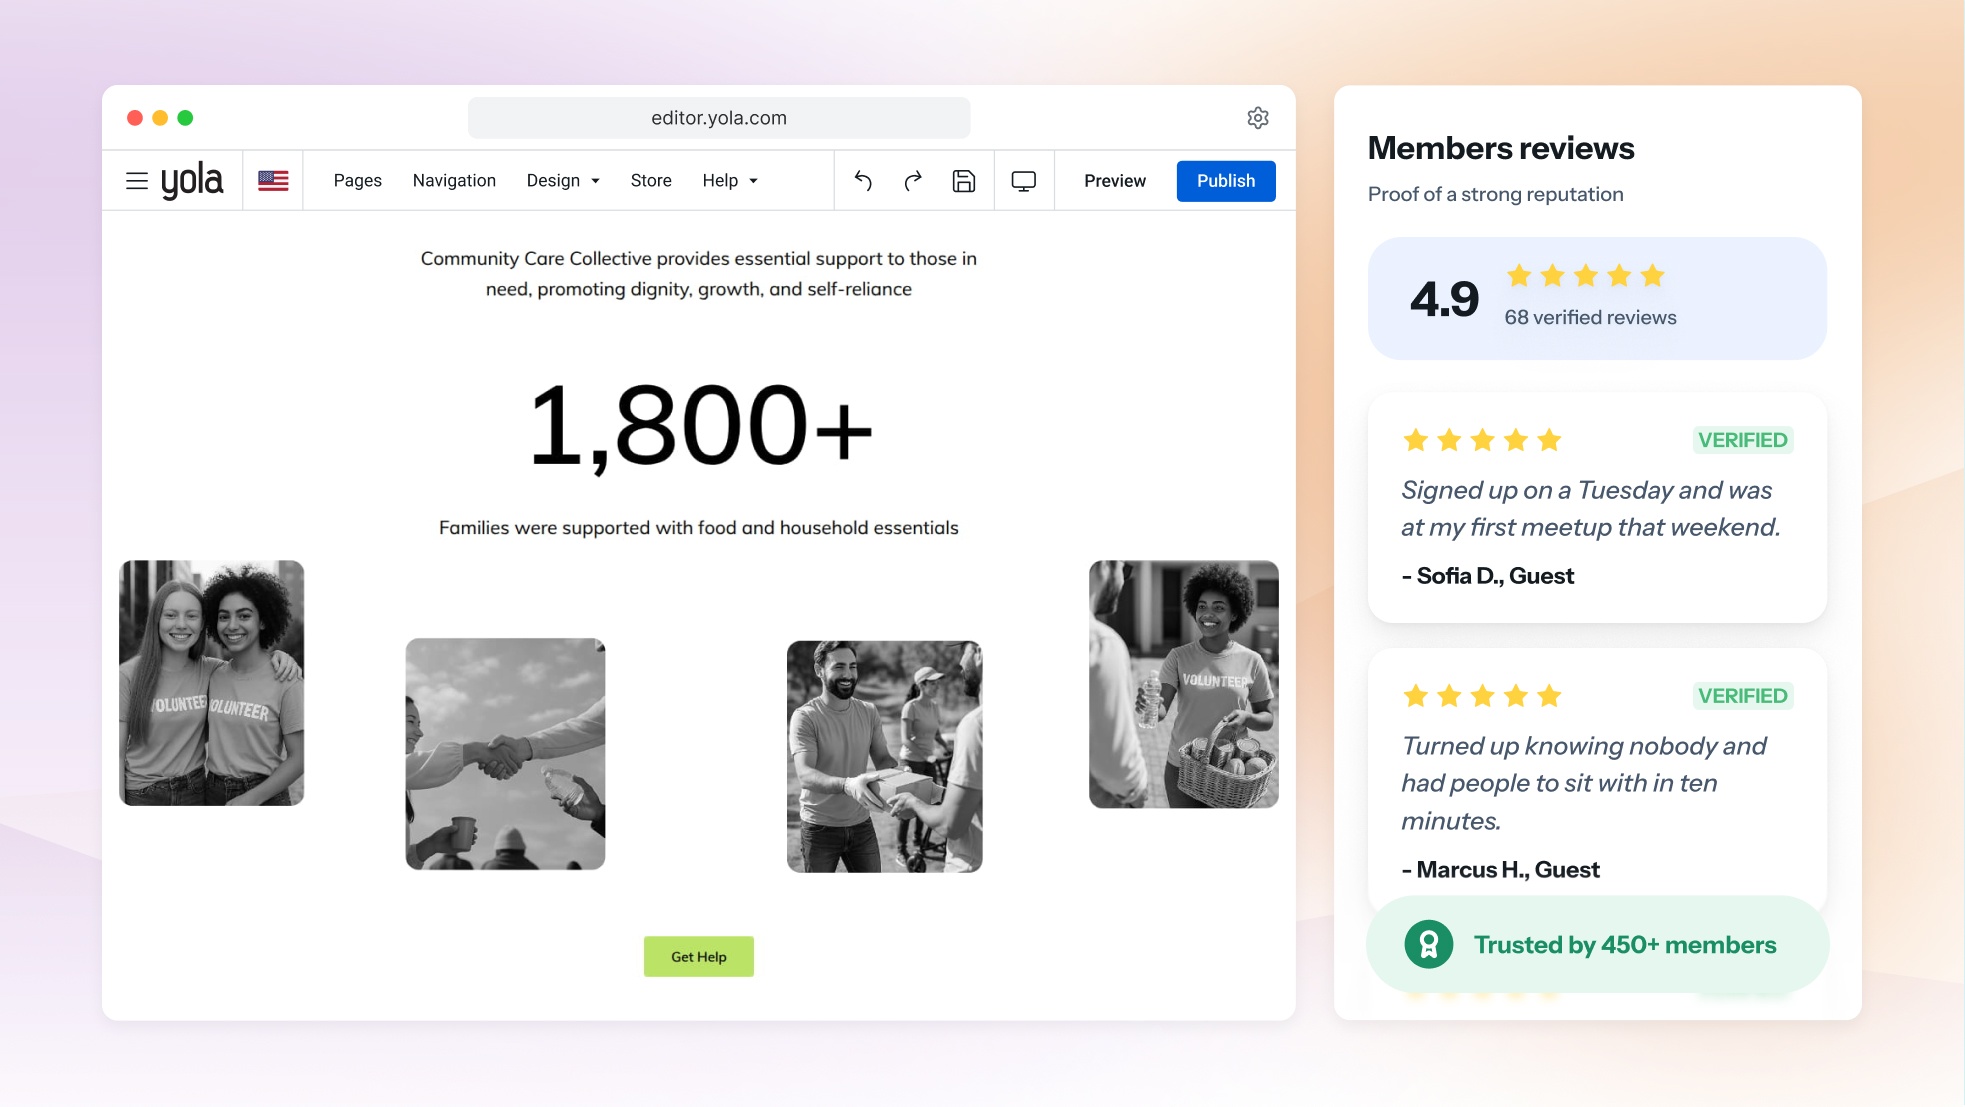The height and width of the screenshot is (1107, 1965).
Task: Click the Families were supported caption
Action: tap(699, 528)
